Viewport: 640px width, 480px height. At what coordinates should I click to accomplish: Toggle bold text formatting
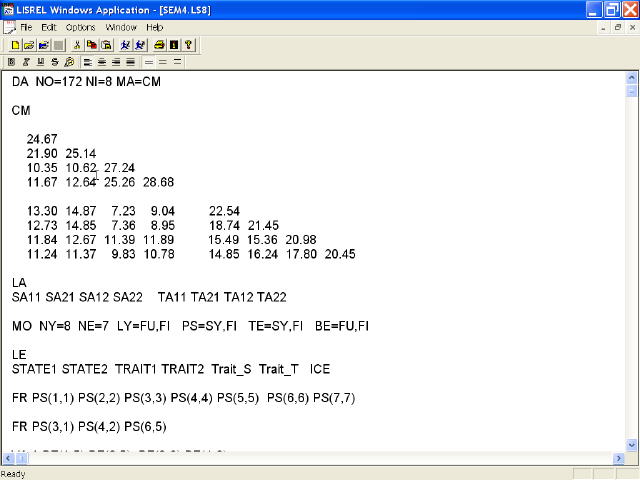(x=12, y=62)
